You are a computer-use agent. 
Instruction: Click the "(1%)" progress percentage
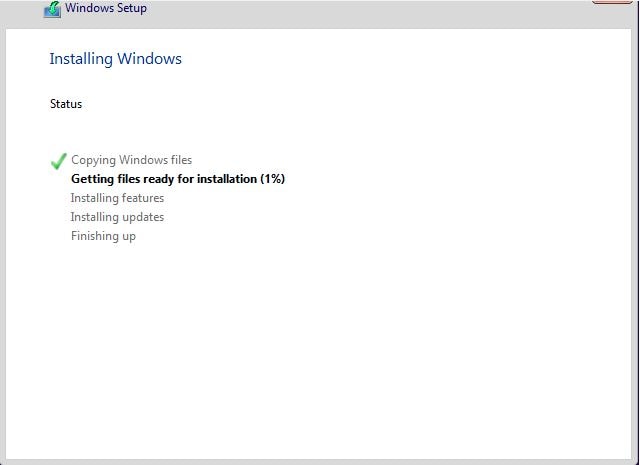[273, 179]
